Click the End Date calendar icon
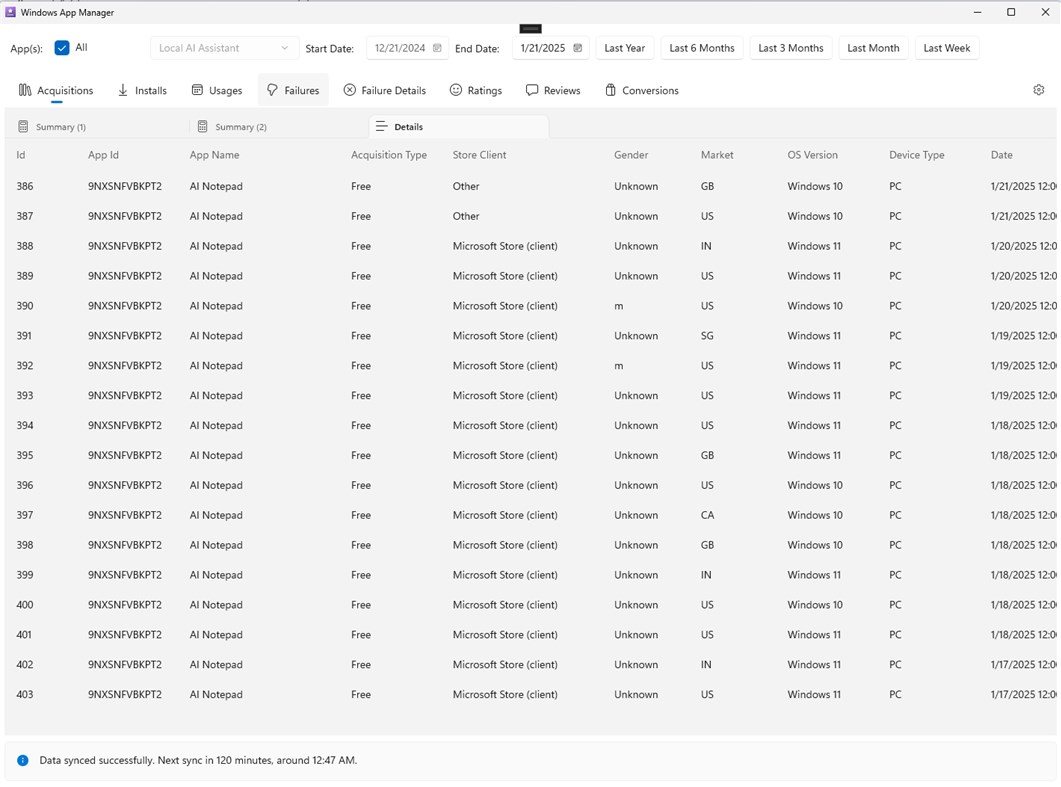This screenshot has width=1061, height=787. pos(577,48)
